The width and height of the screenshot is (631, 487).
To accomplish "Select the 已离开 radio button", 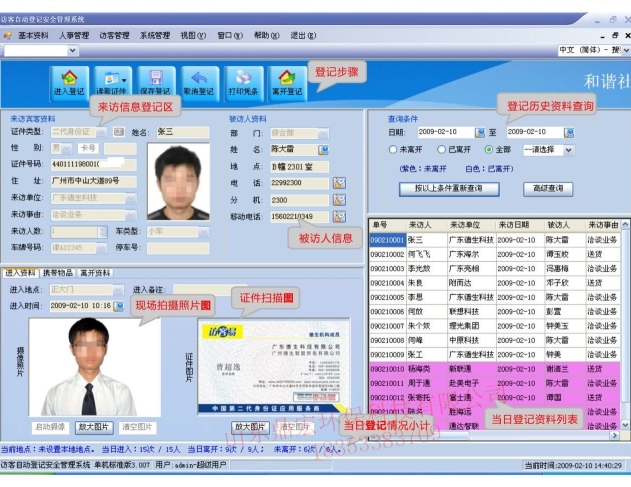I will [440, 150].
